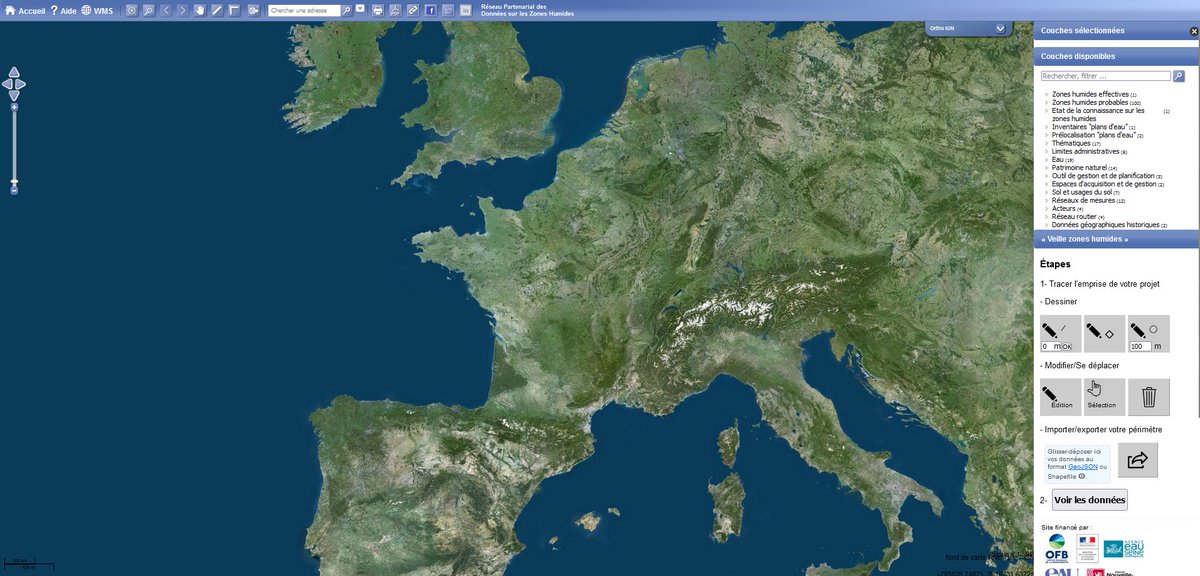Select the distance measure line tool
Screen dimensions: 1200x576
(217, 10)
